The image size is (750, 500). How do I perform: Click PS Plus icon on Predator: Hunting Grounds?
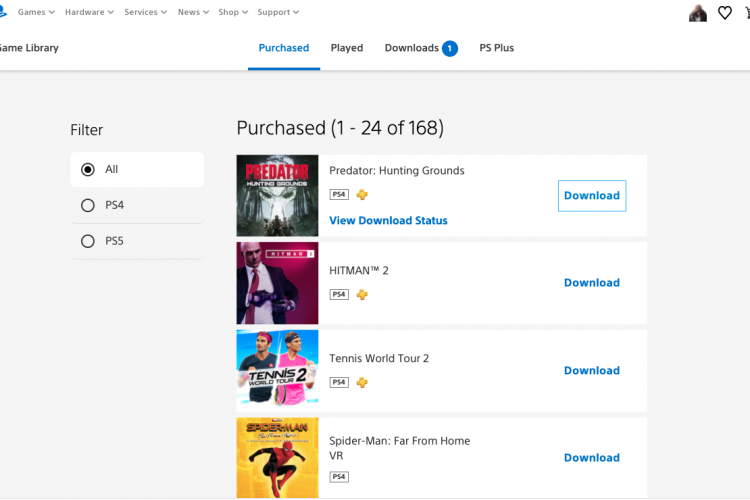pos(362,195)
